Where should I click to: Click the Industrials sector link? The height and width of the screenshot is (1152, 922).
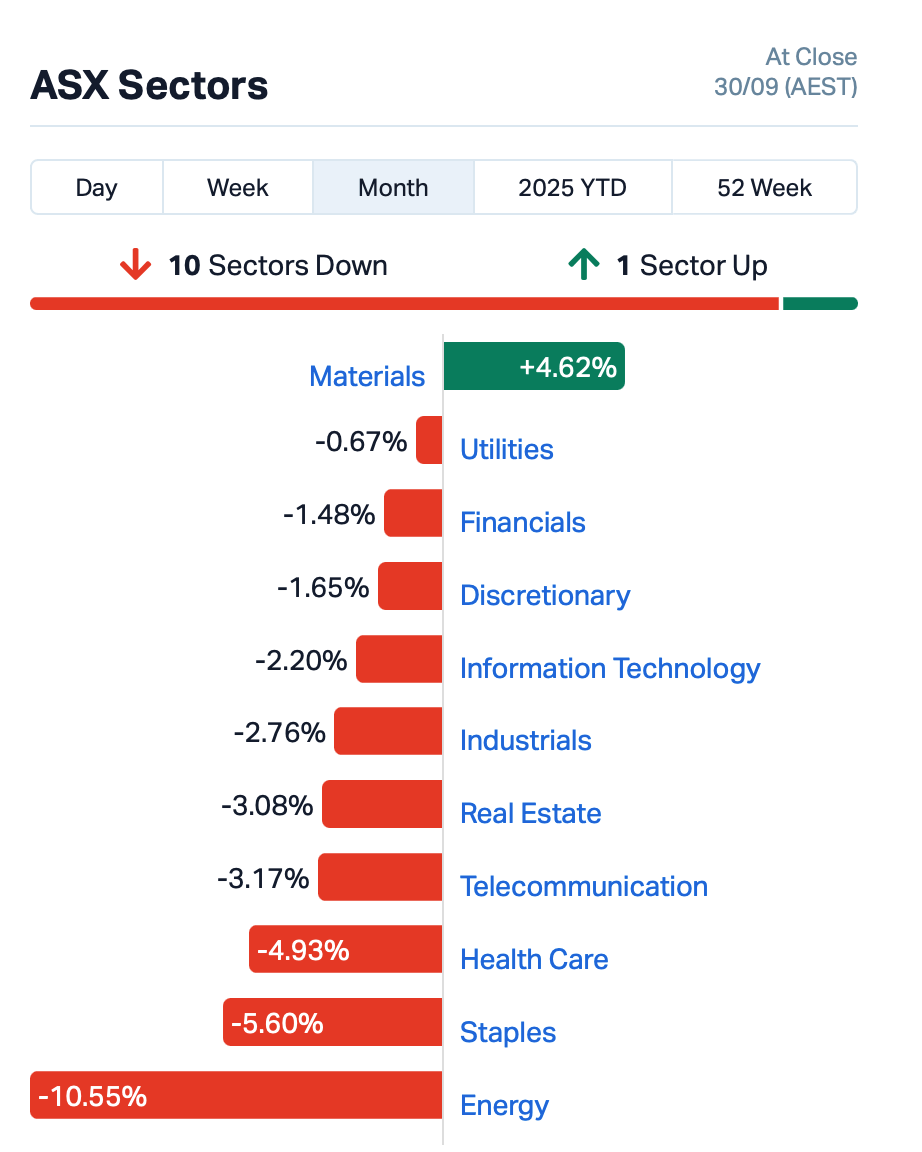tap(526, 741)
